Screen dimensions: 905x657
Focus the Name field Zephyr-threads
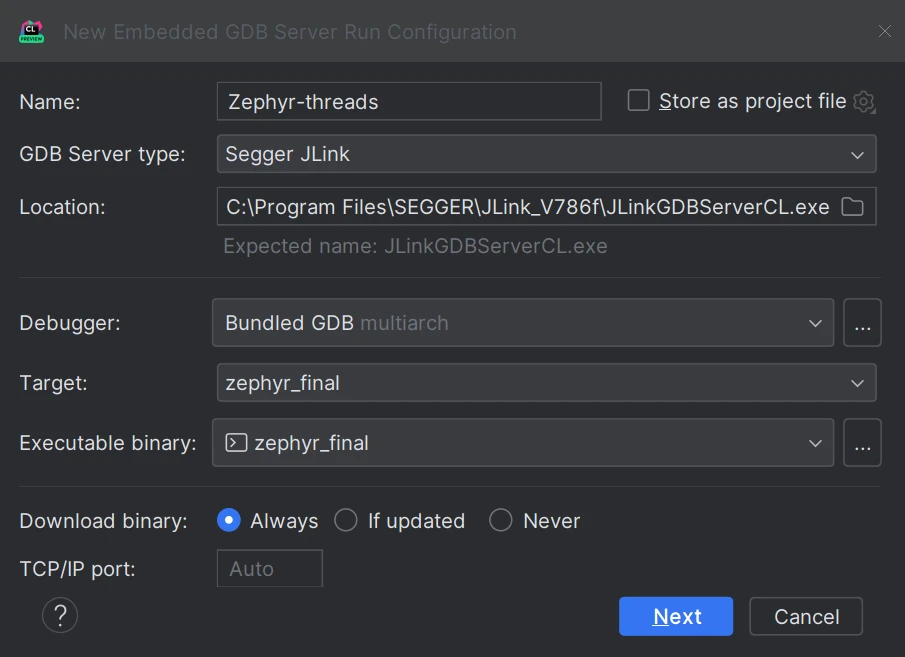tap(408, 102)
